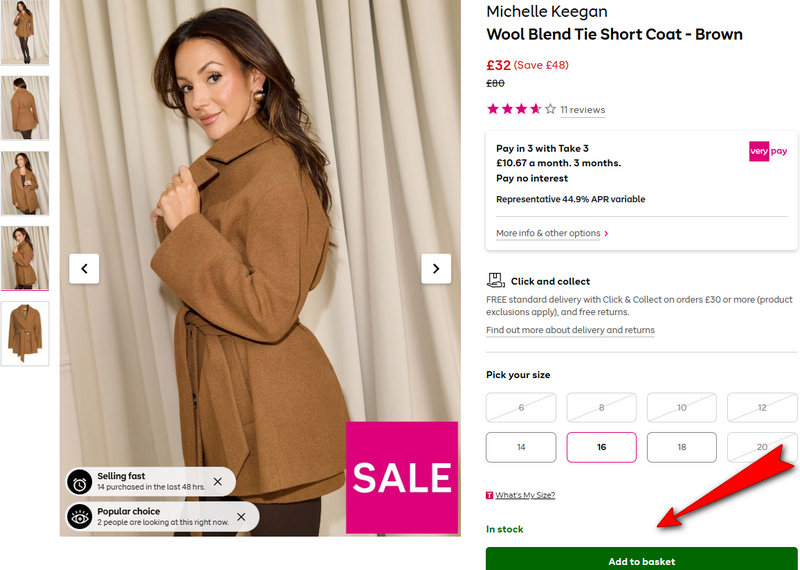Click the Click and collect icon
Screen dimensions: 800x570
[495, 281]
